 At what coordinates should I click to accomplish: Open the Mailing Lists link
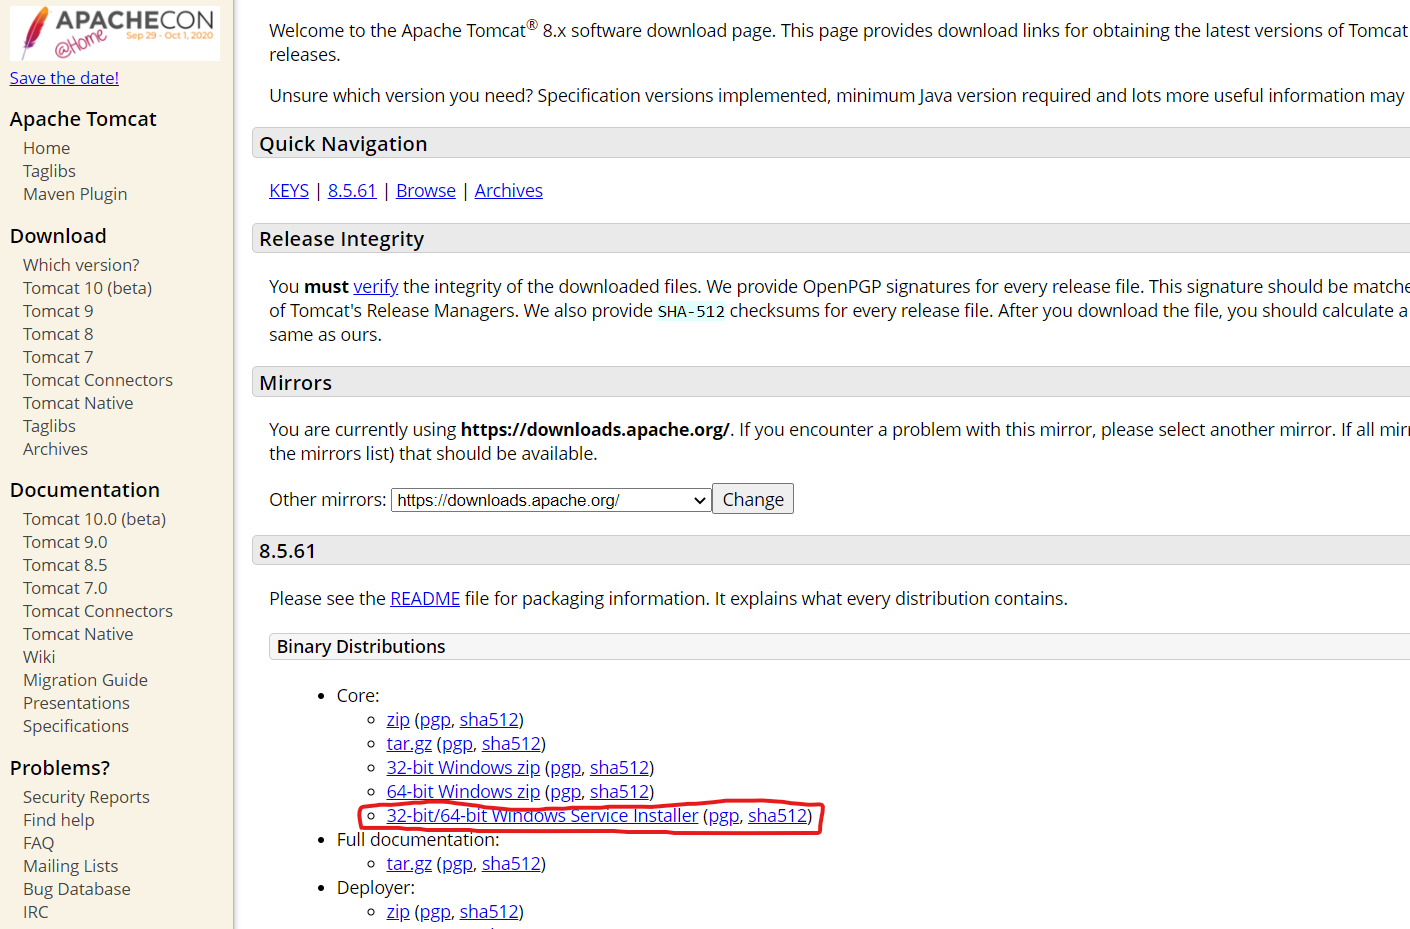(x=70, y=866)
